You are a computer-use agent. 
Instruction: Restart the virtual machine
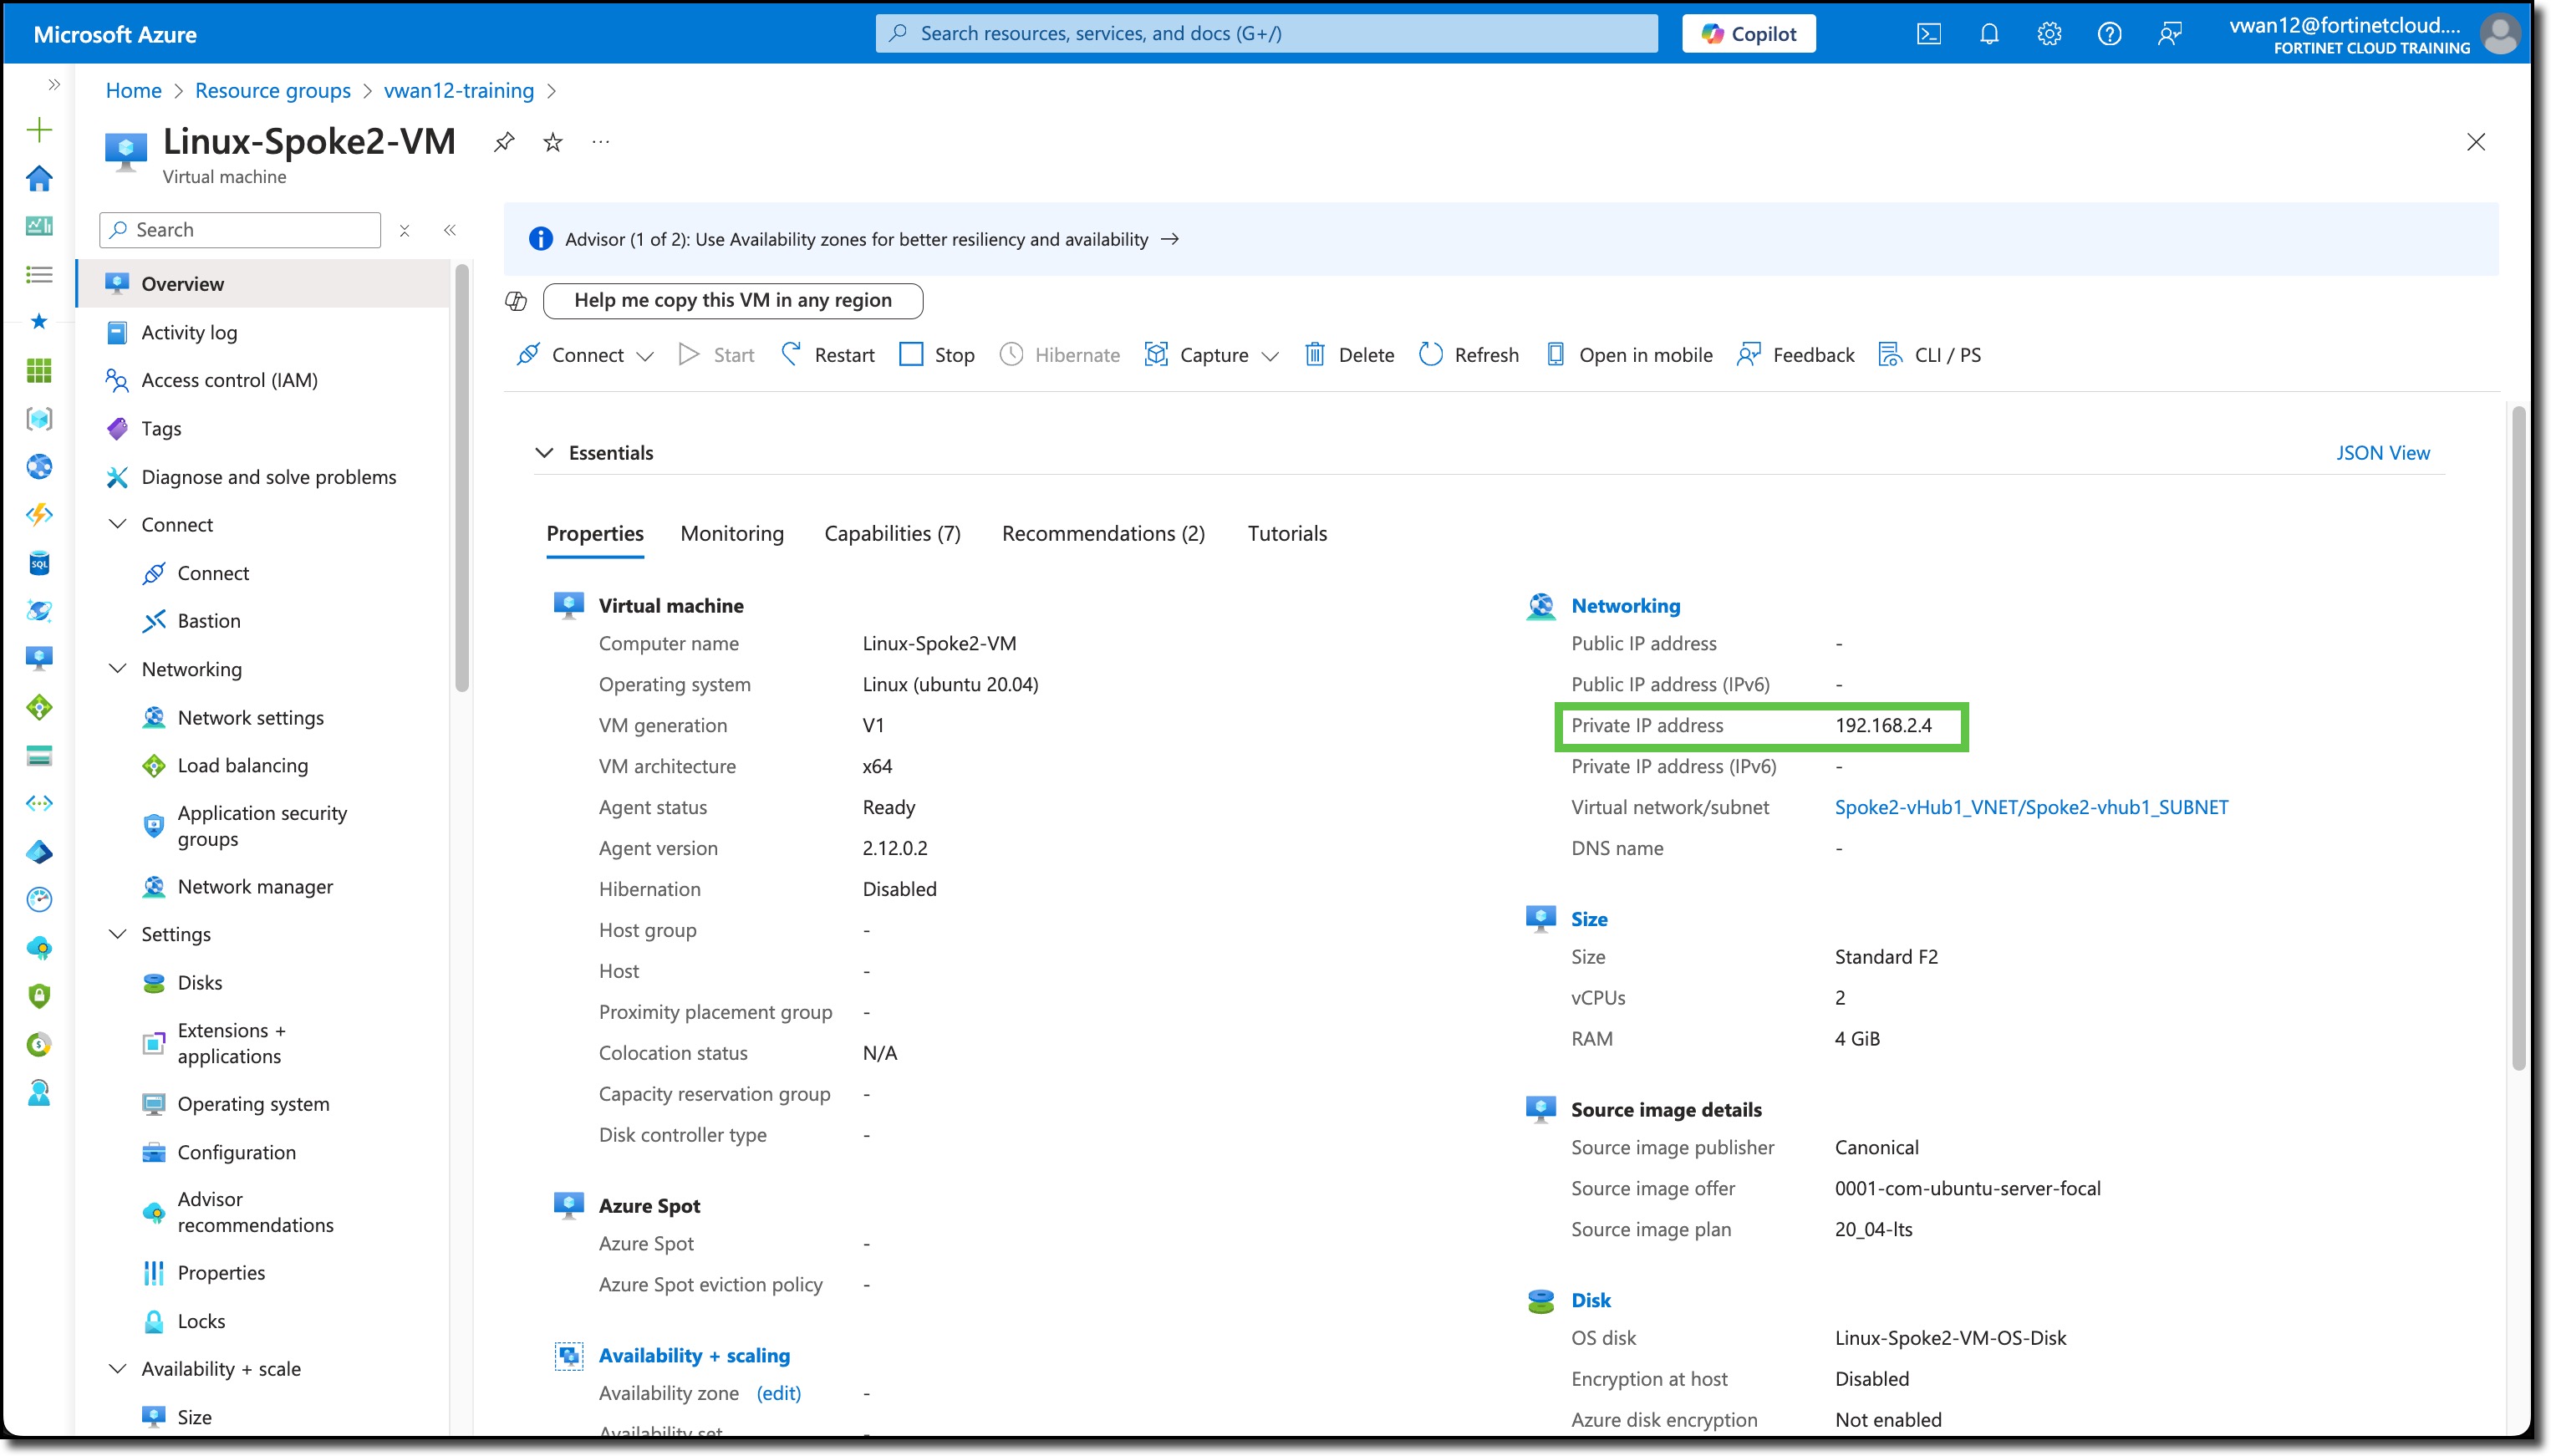pos(828,355)
